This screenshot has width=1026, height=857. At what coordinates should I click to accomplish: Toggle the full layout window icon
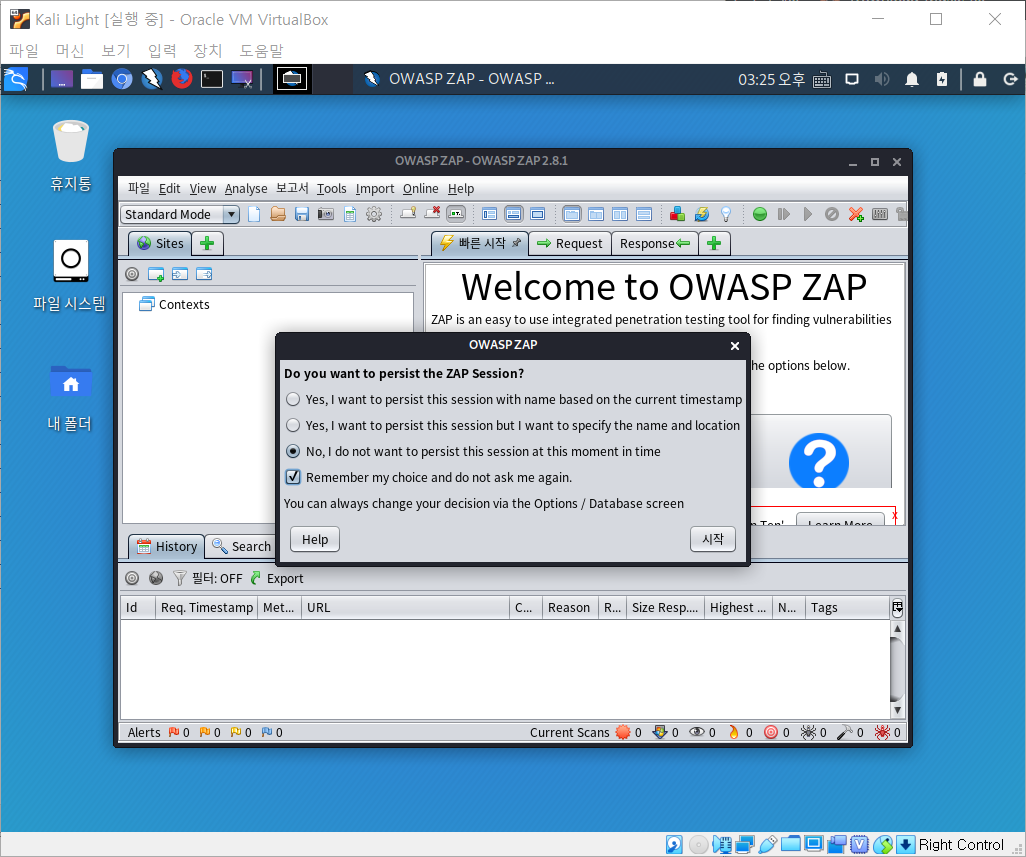(x=538, y=214)
